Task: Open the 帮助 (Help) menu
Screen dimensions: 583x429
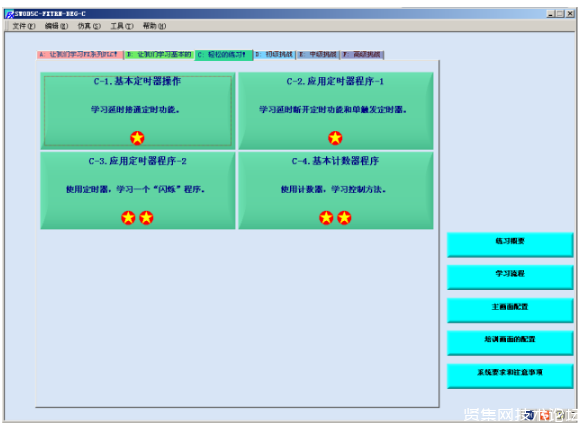Action: tap(154, 26)
